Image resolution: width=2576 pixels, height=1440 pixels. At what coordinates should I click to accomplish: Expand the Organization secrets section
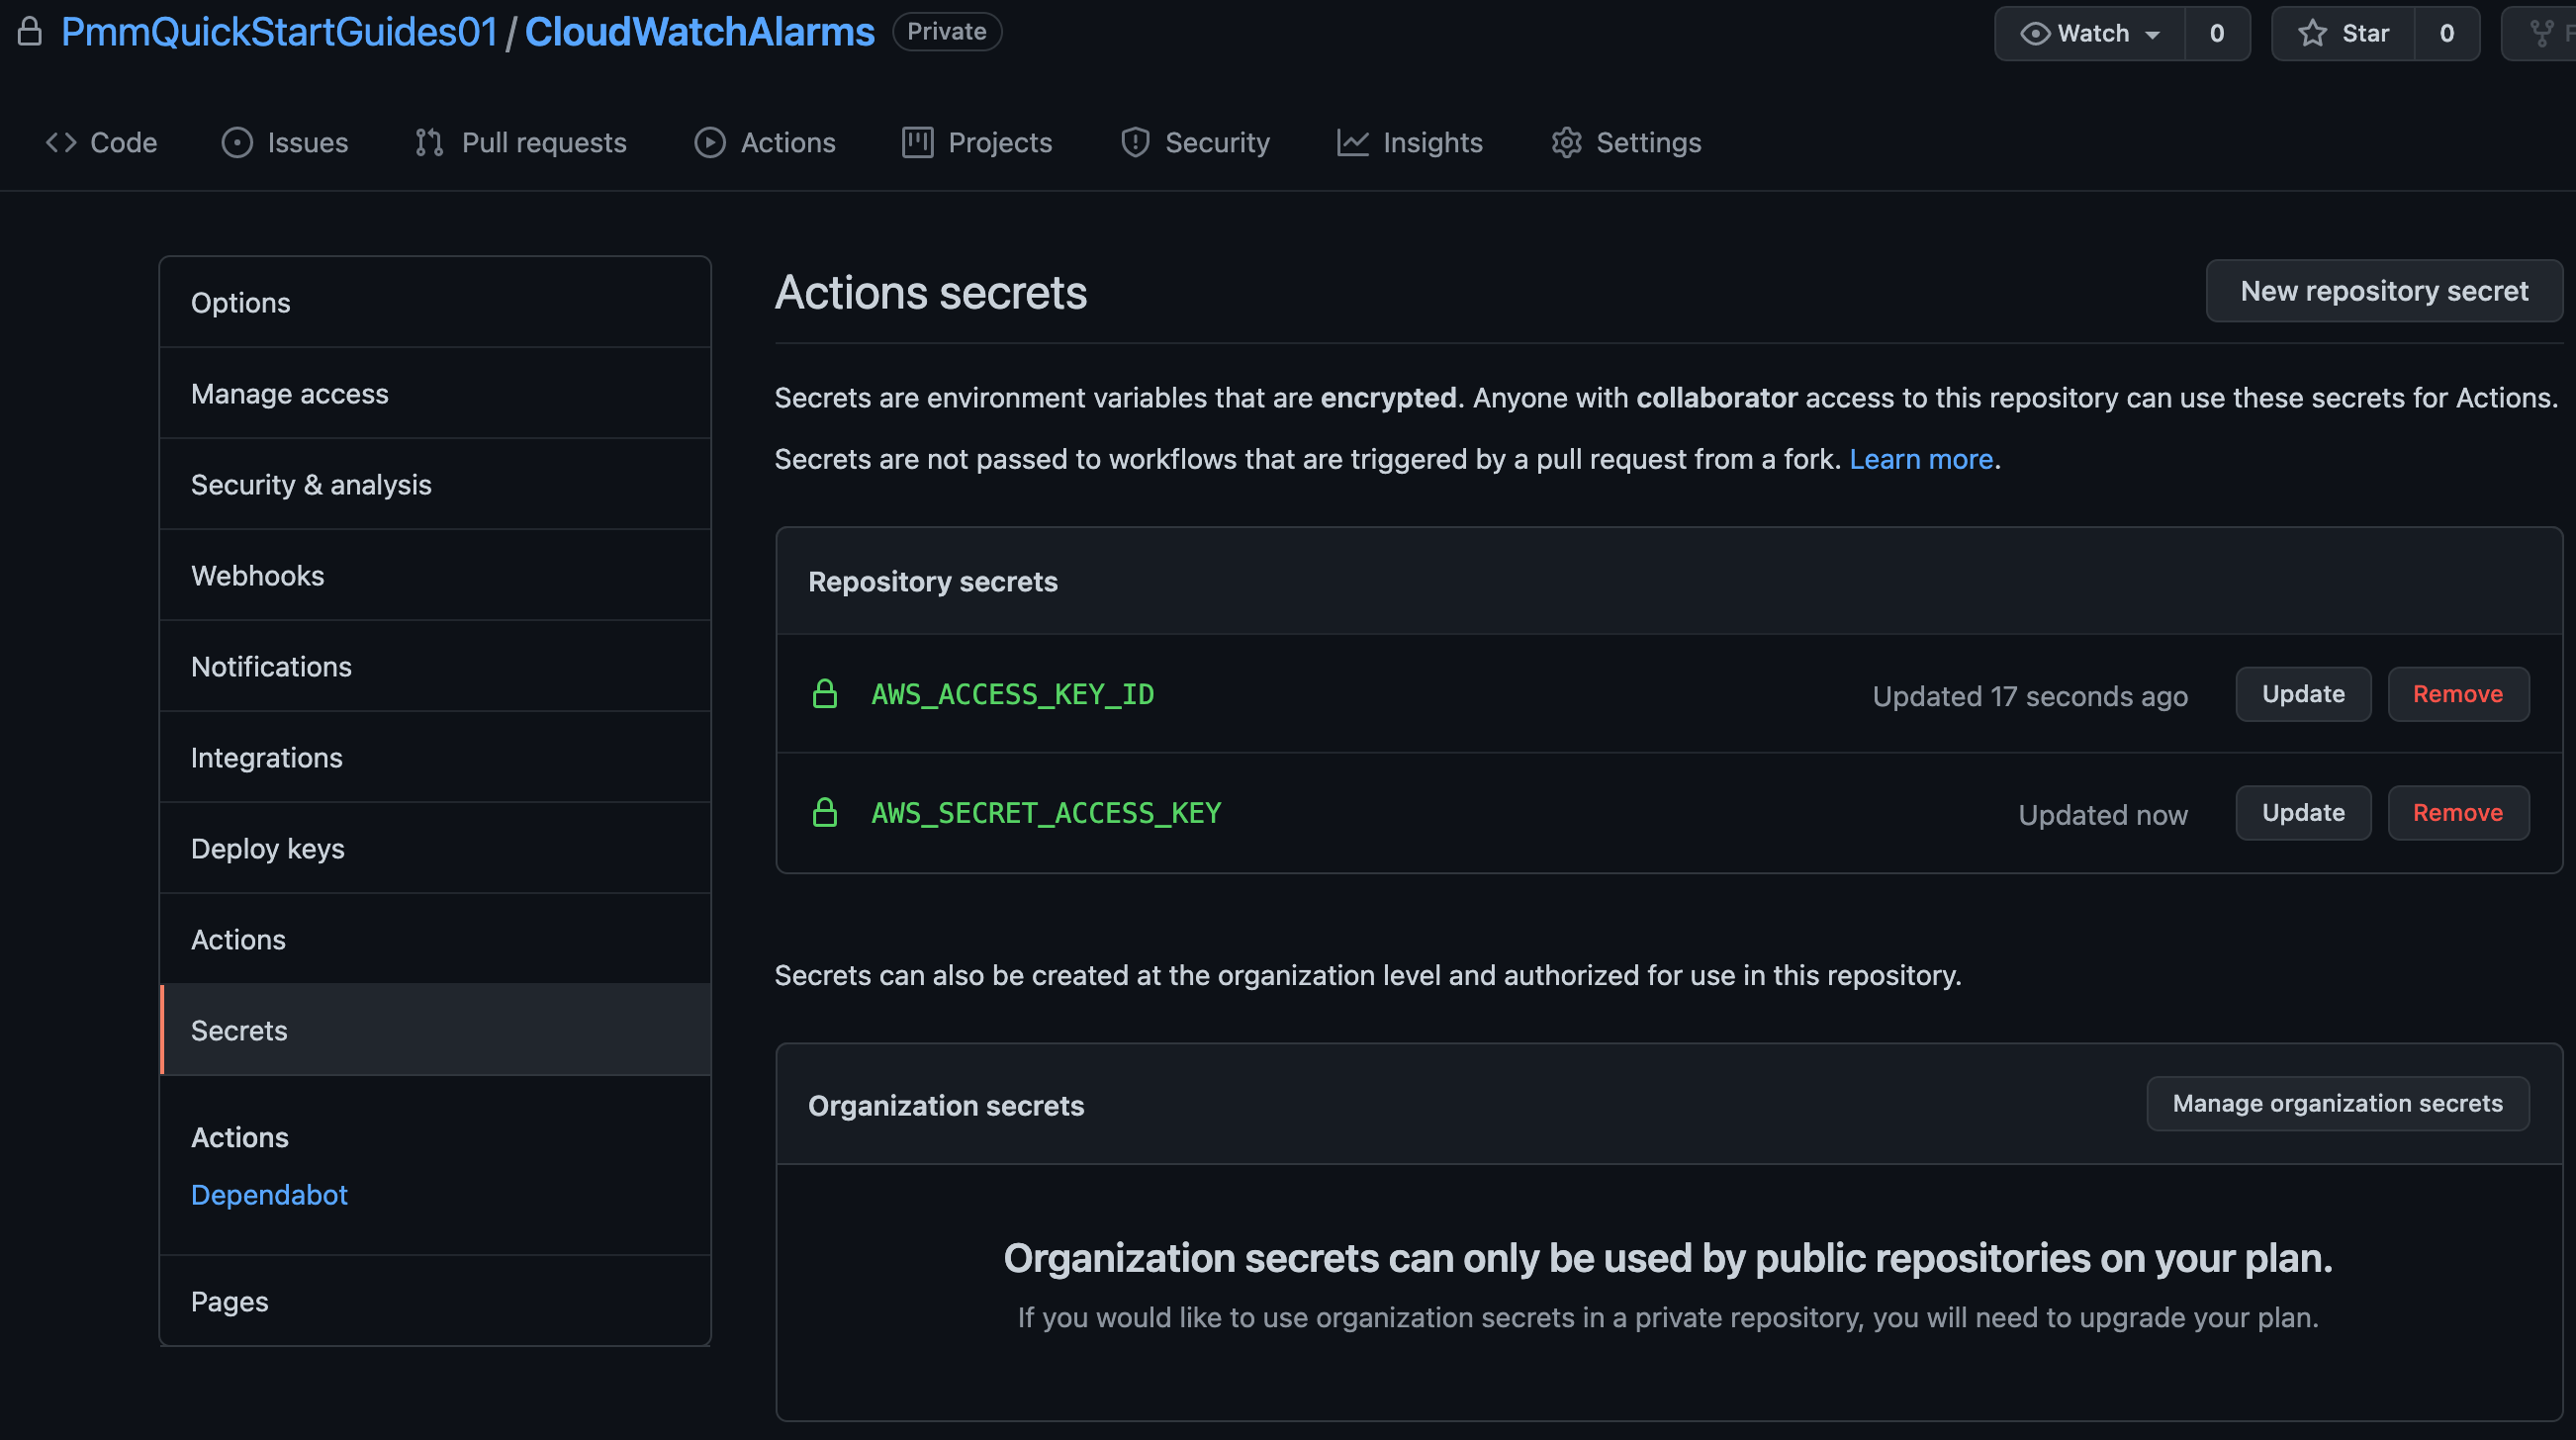[947, 1104]
